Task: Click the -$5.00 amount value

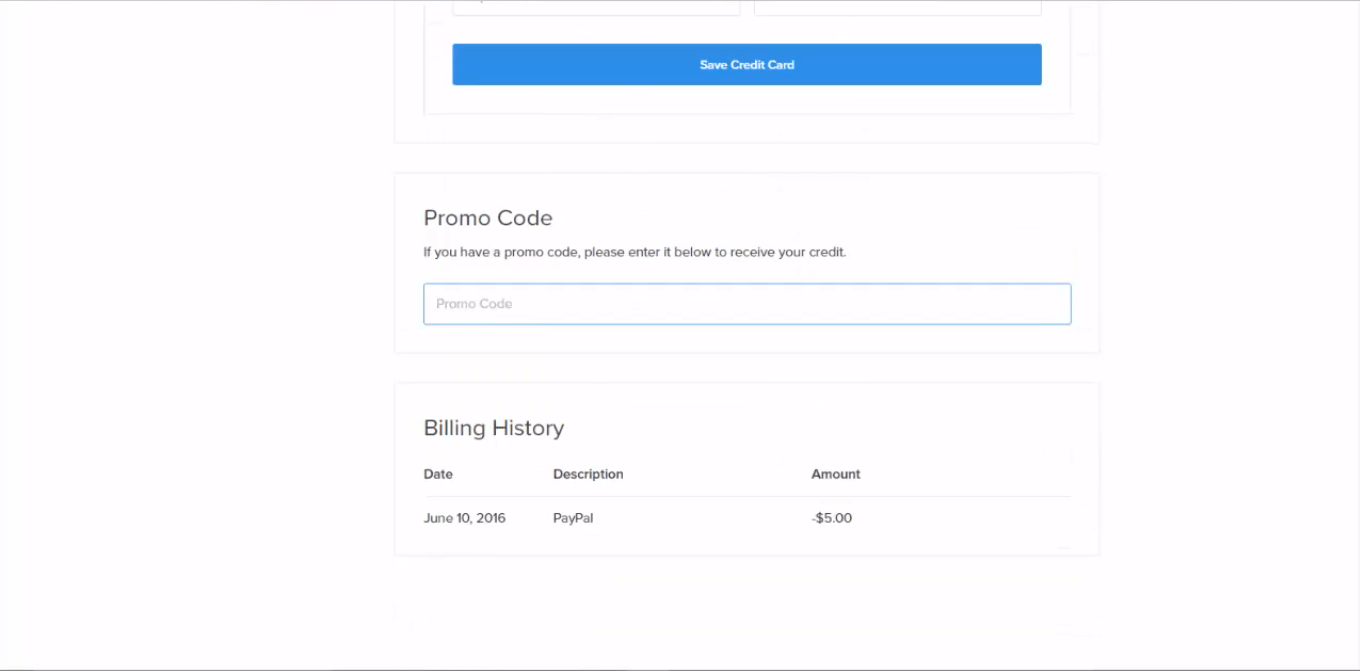Action: (x=831, y=518)
